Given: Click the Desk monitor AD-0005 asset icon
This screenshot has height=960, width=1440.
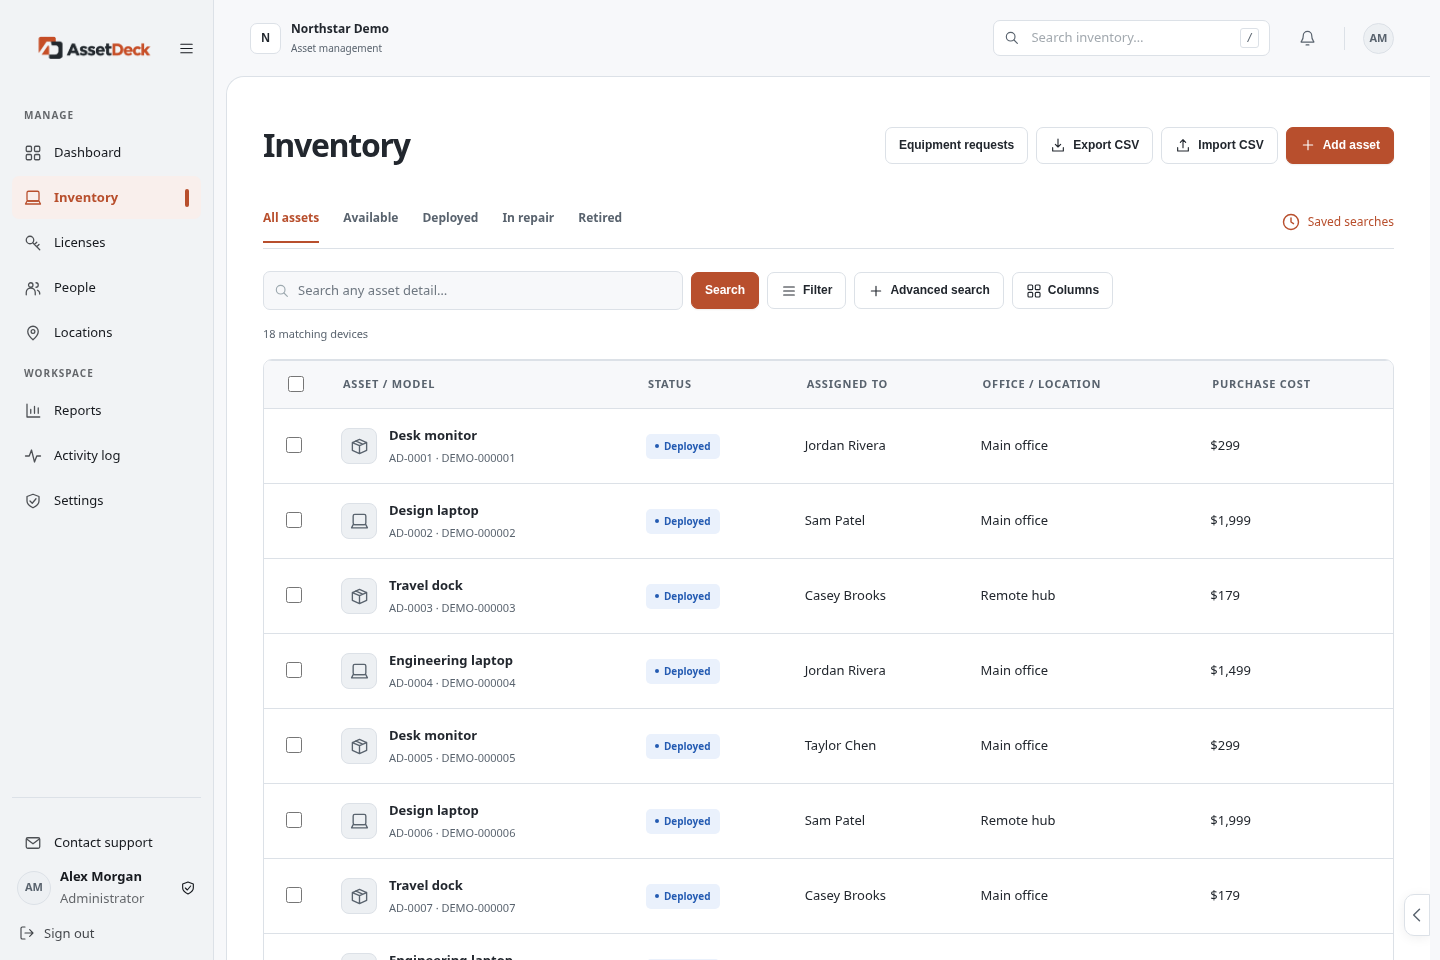Looking at the screenshot, I should point(359,746).
